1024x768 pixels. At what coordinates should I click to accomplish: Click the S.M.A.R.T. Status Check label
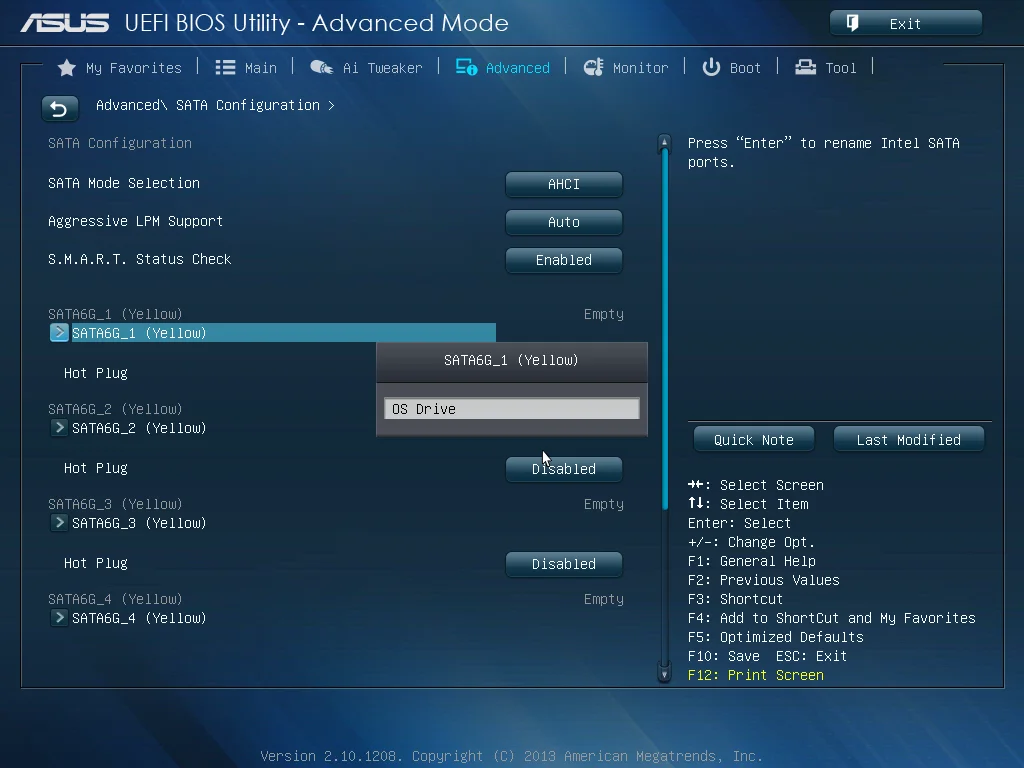tap(140, 259)
